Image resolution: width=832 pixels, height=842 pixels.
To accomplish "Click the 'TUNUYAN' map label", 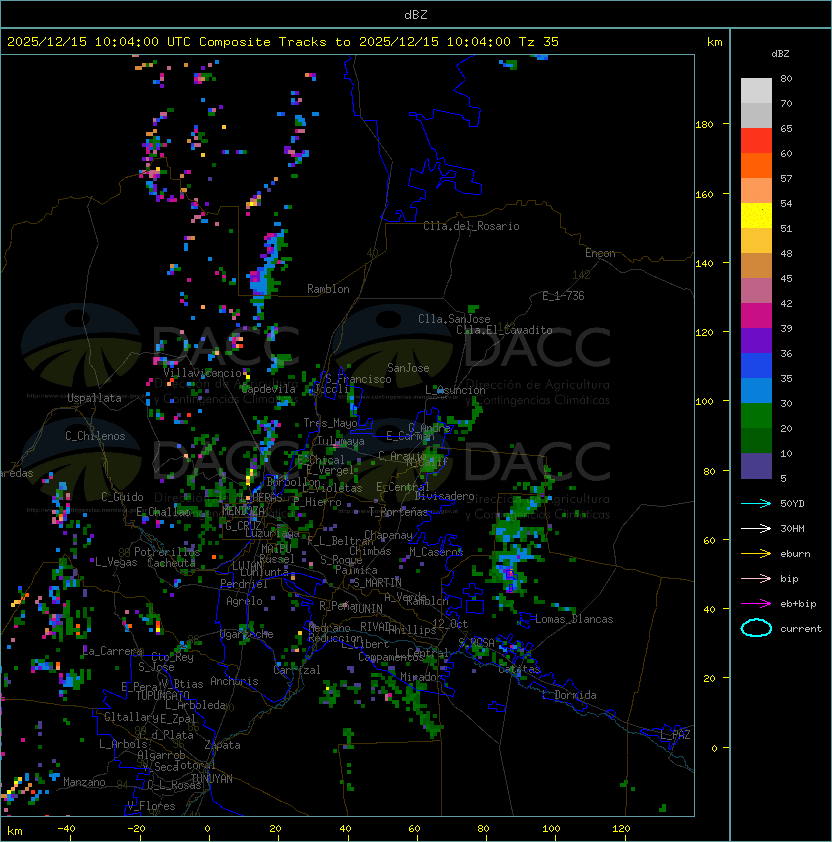I will [212, 779].
